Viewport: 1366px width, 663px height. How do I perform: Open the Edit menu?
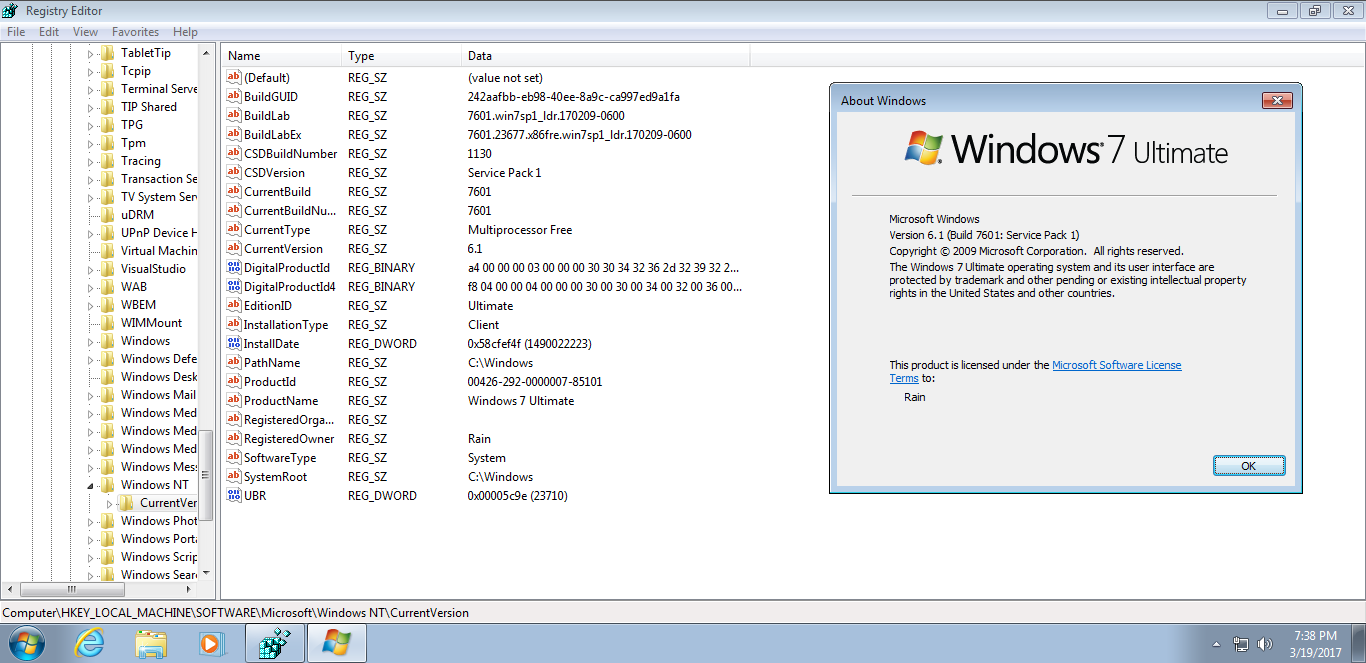tap(49, 32)
